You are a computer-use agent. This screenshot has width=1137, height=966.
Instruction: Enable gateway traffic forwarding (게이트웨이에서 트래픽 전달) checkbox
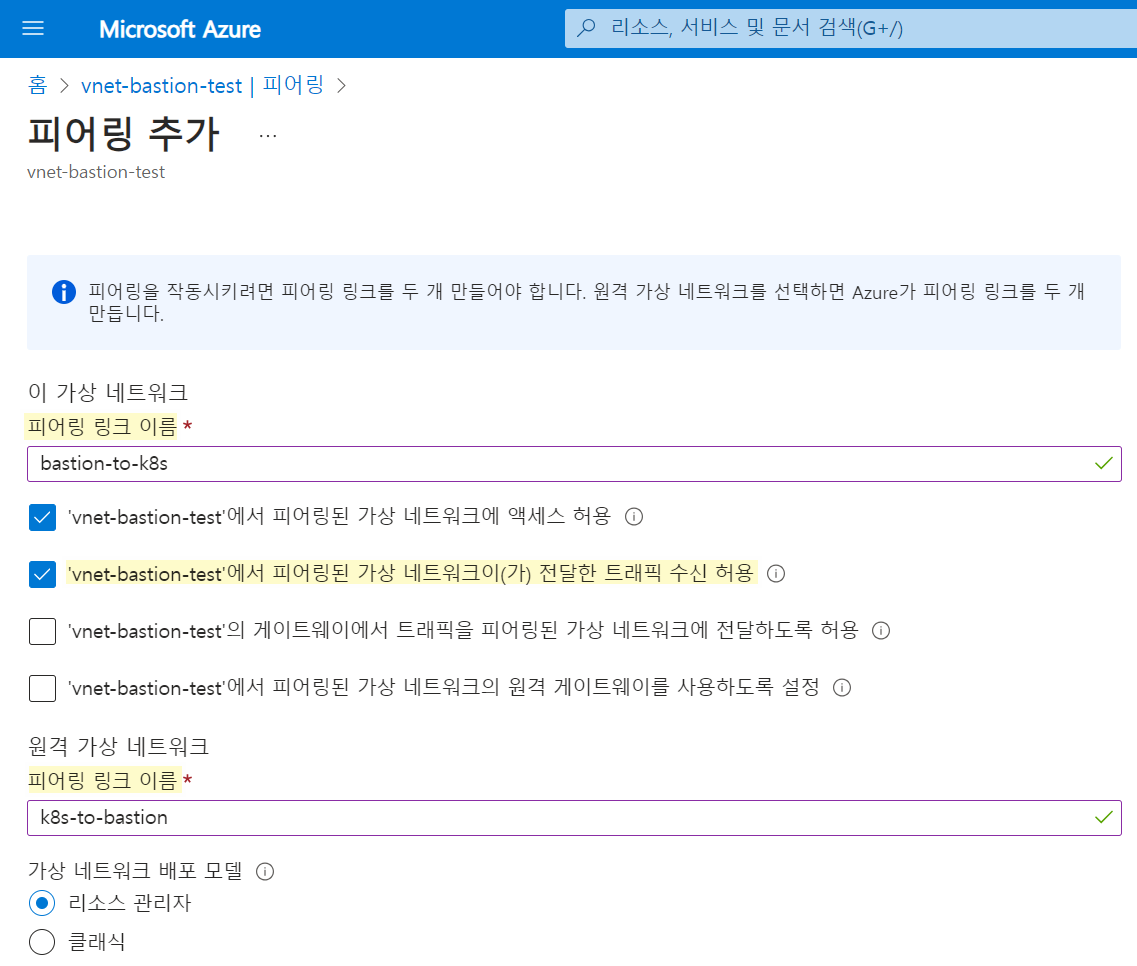tap(43, 631)
